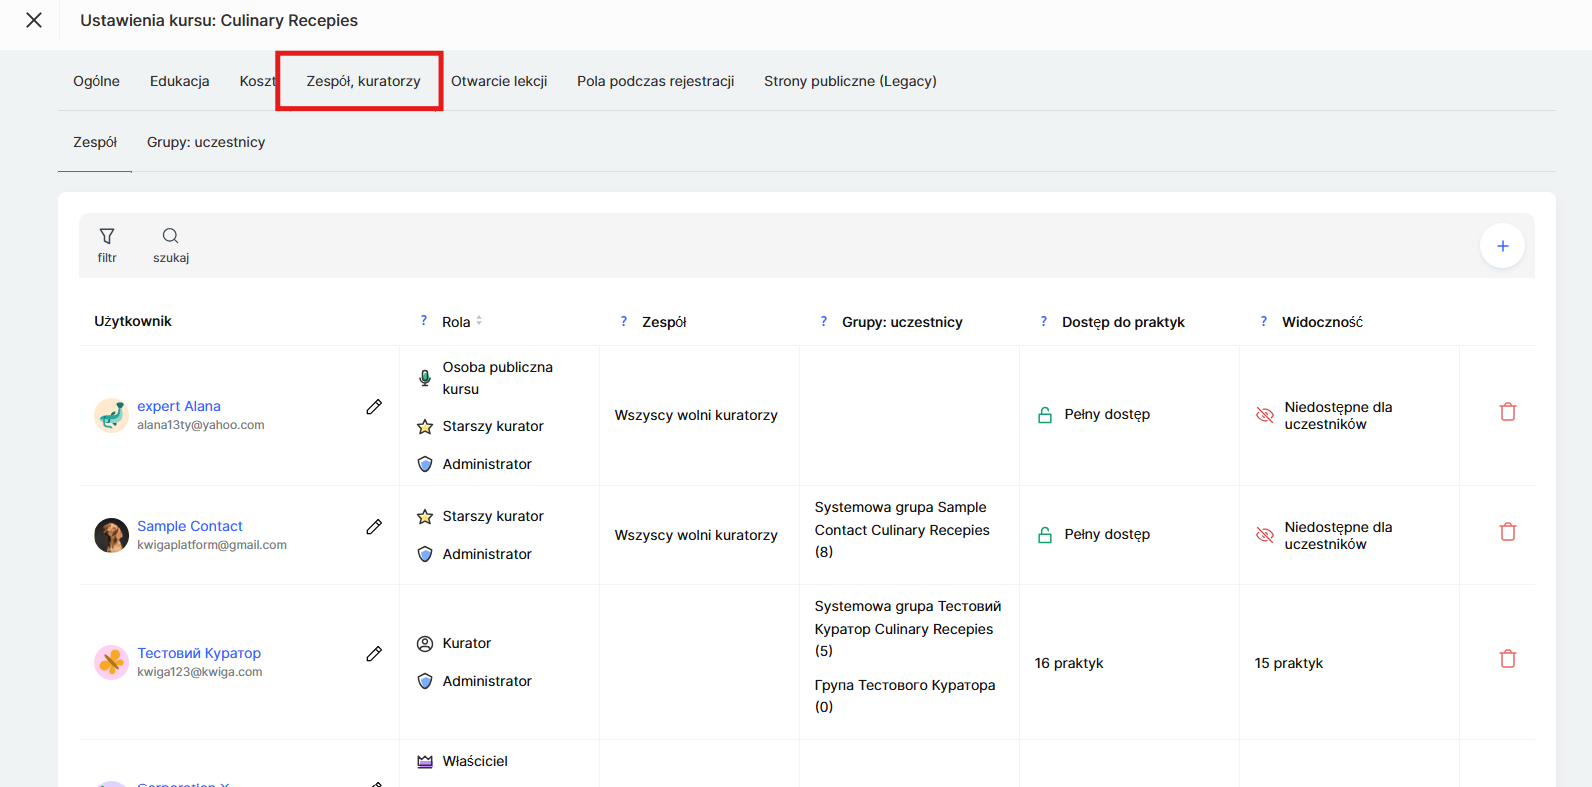Add a team member with plus button
This screenshot has width=1592, height=787.
click(x=1501, y=246)
